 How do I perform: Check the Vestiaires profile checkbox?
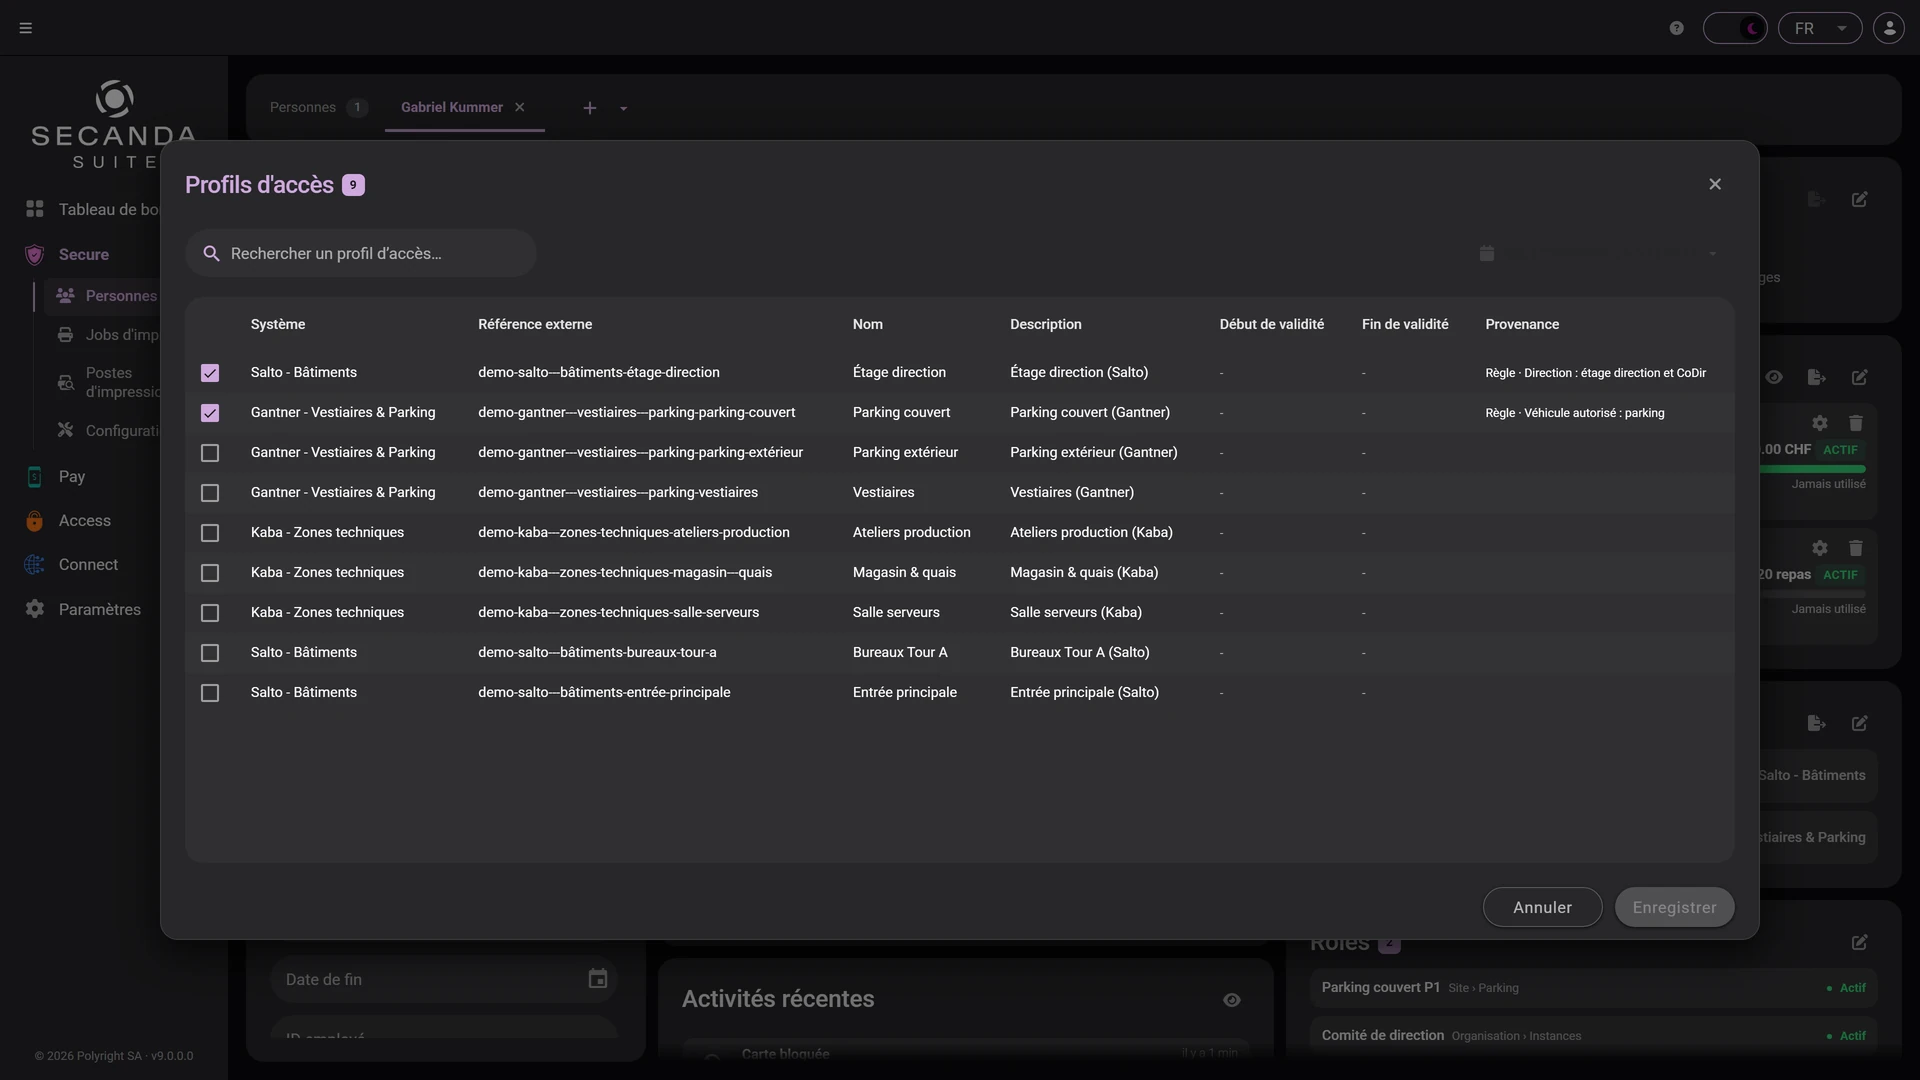(x=210, y=493)
